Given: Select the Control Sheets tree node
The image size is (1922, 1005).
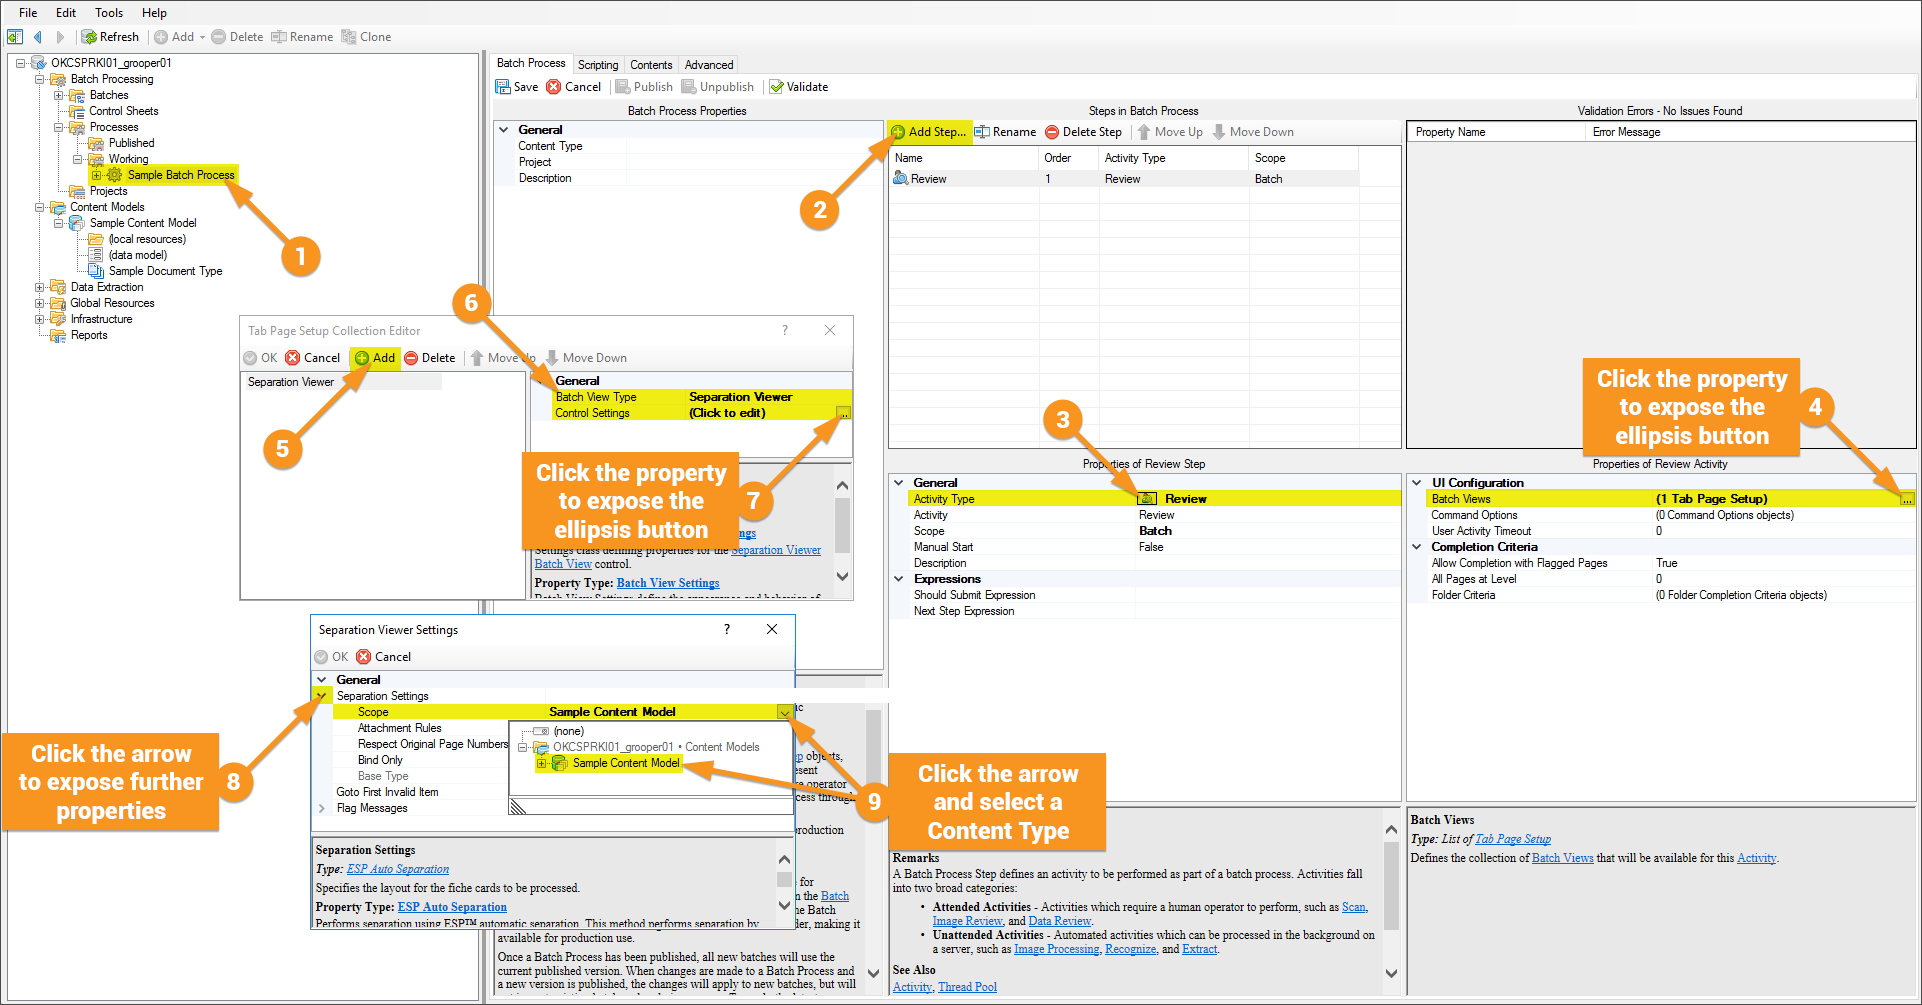Looking at the screenshot, I should pos(124,111).
